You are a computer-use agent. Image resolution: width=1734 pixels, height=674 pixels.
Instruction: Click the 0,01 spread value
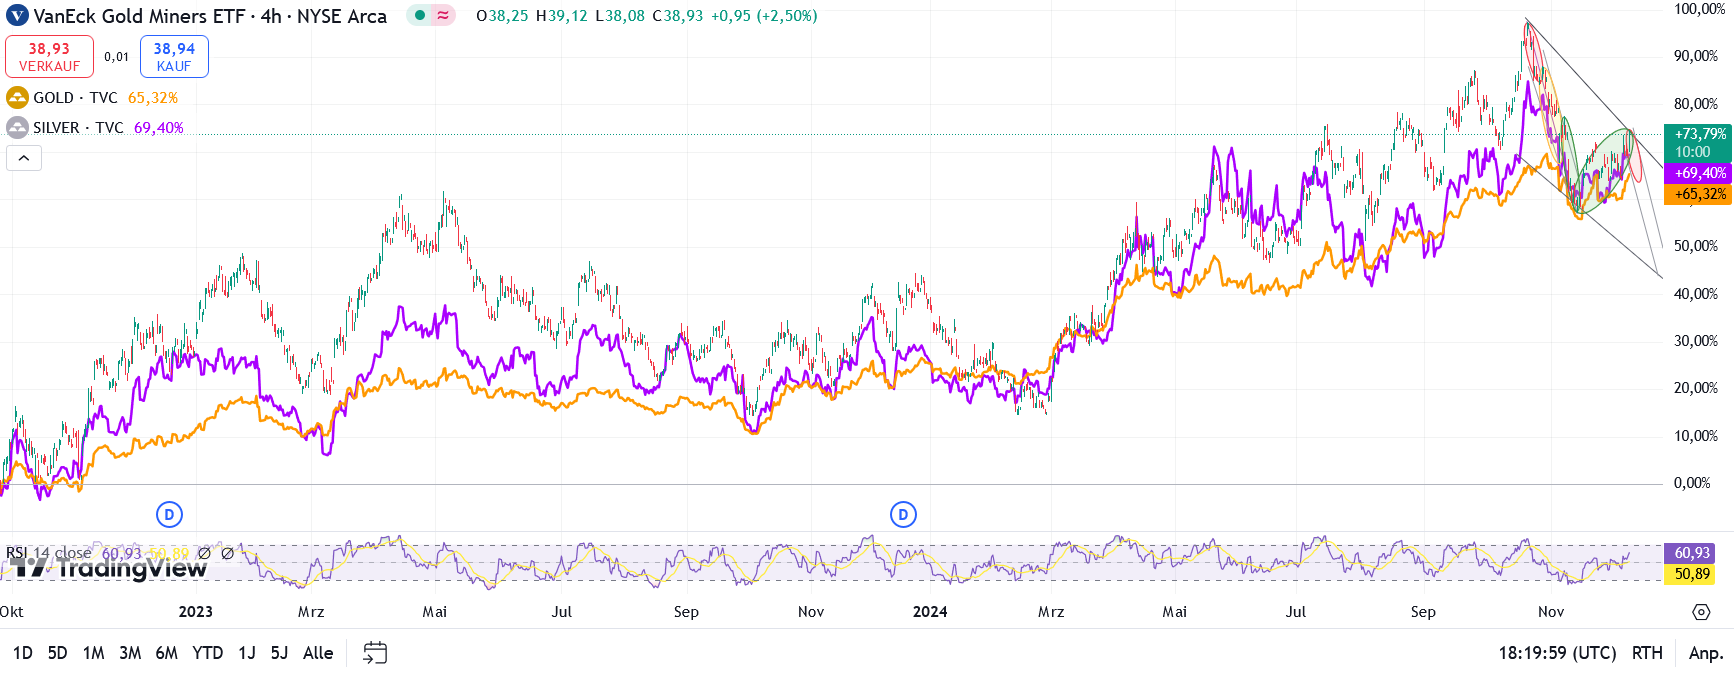[117, 57]
